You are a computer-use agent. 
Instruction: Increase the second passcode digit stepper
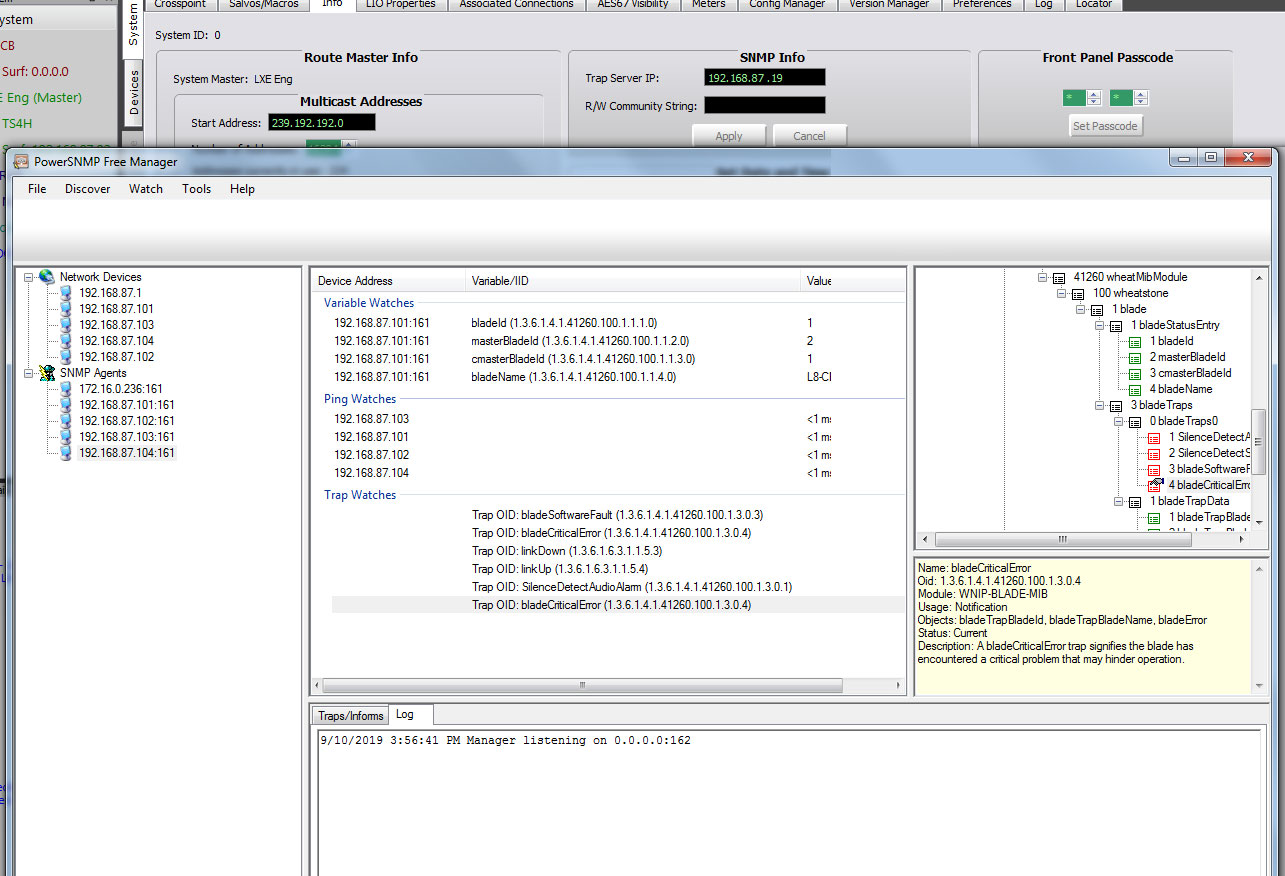(x=1141, y=94)
